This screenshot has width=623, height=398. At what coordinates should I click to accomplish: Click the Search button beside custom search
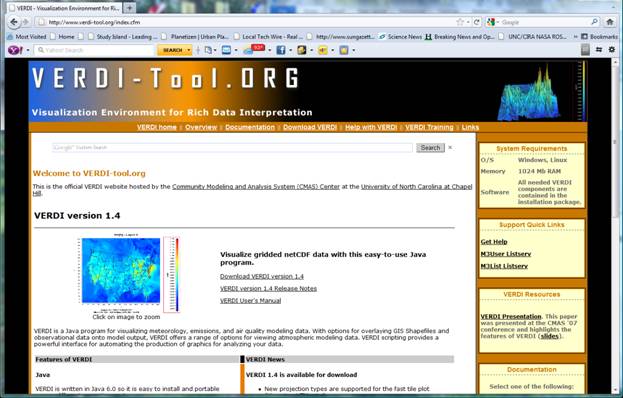pos(430,148)
